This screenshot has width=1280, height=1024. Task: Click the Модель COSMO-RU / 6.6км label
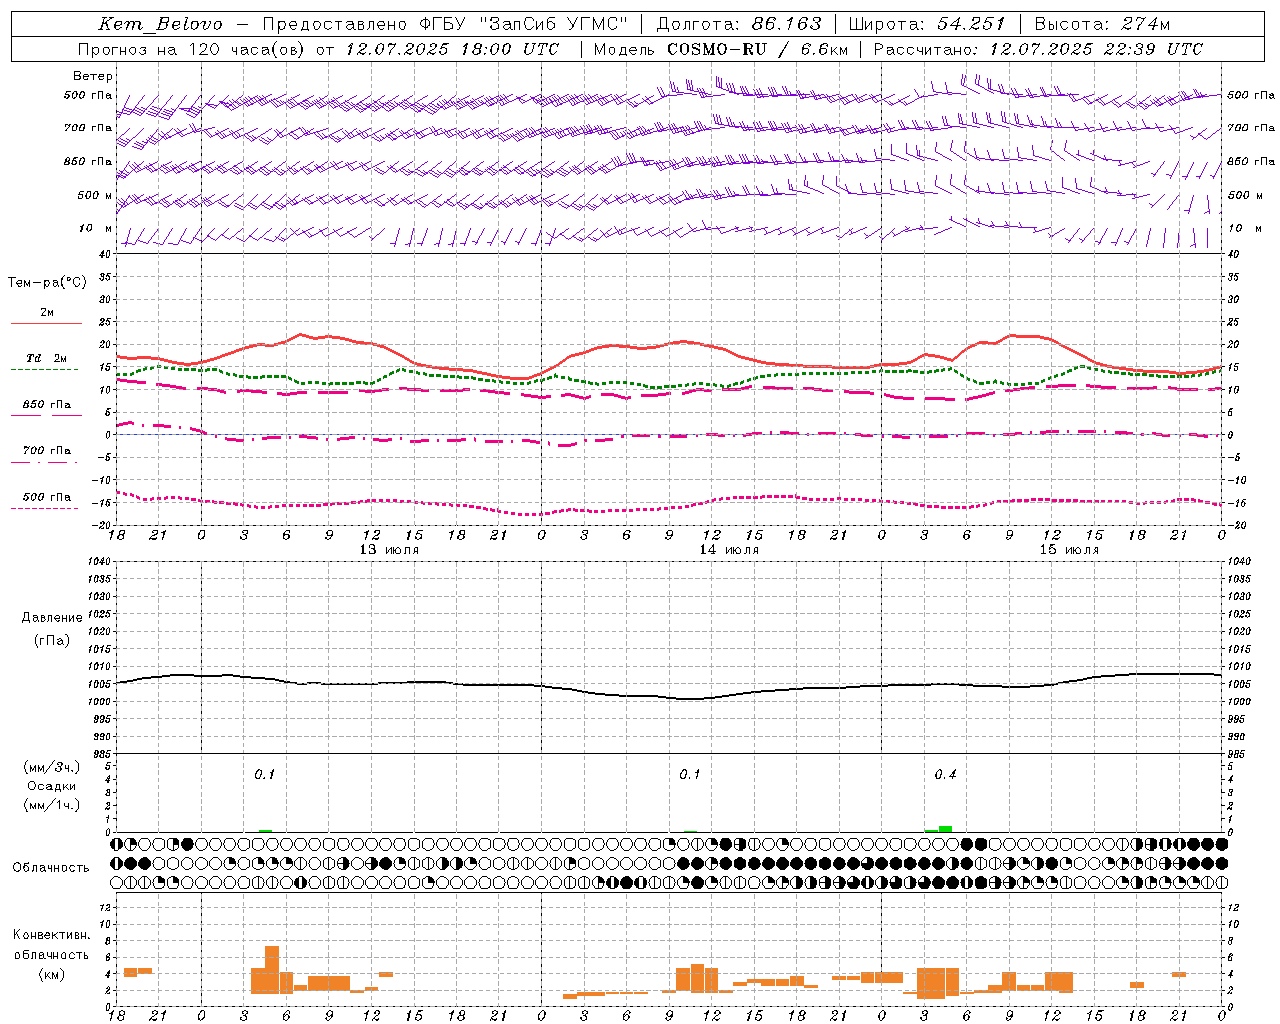point(721,49)
